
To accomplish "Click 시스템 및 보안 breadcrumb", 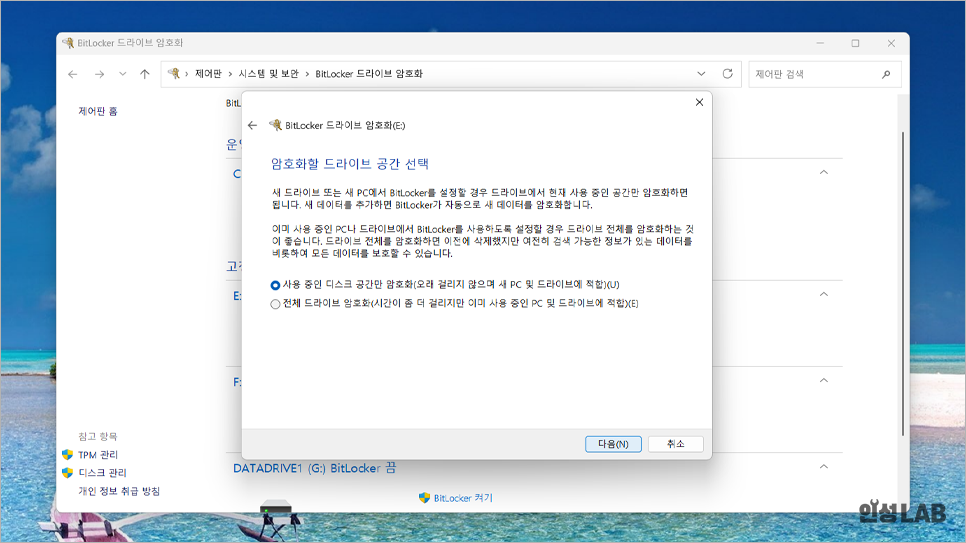I will (x=269, y=74).
